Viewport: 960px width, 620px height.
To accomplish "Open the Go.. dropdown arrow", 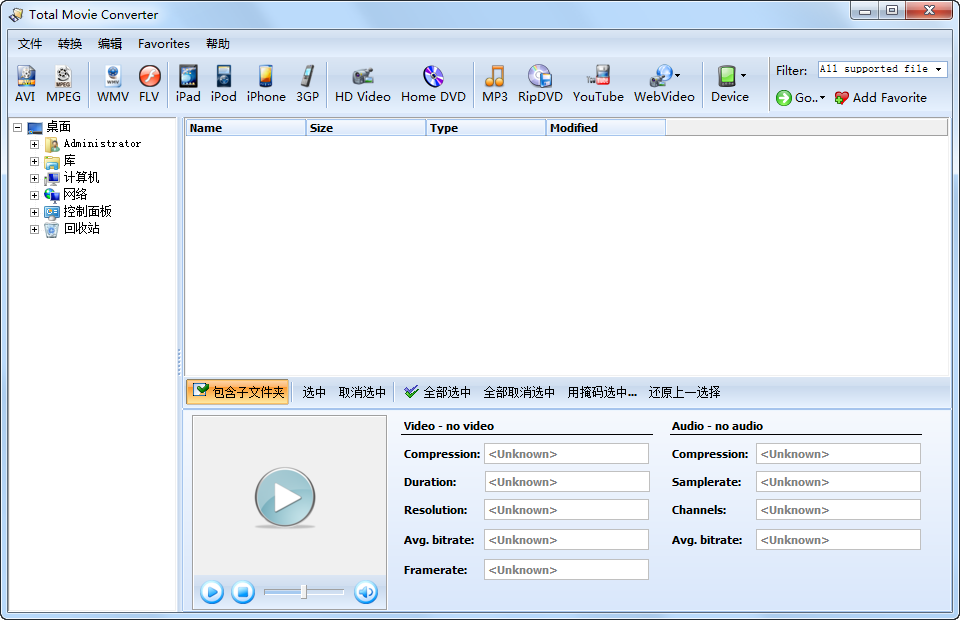I will pos(822,98).
